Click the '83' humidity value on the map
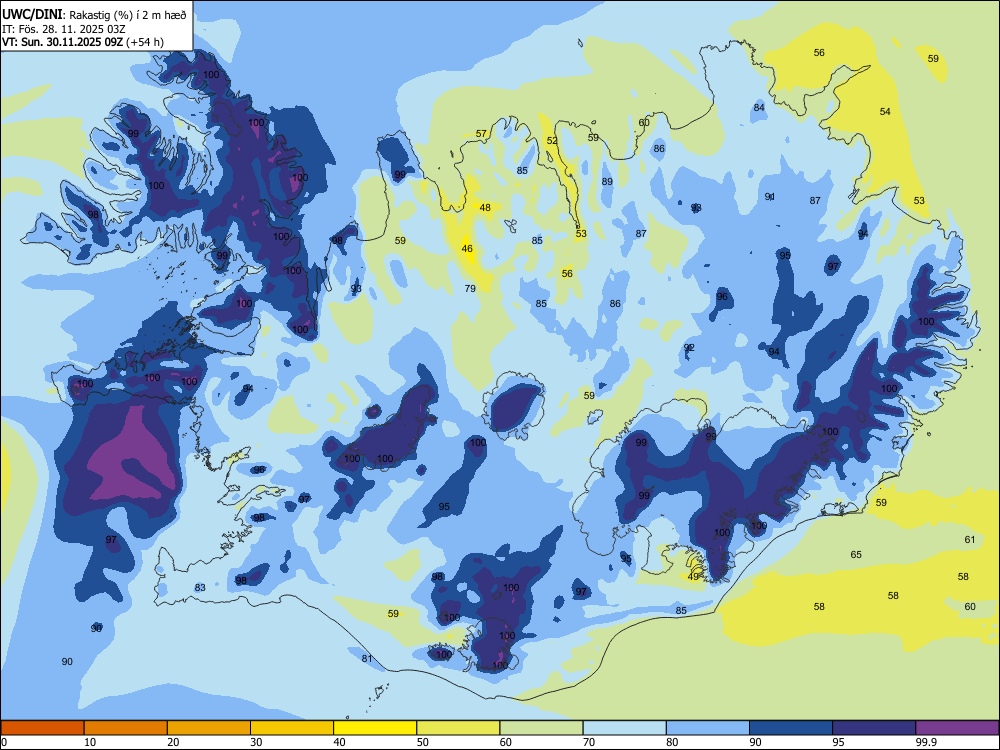 point(200,587)
